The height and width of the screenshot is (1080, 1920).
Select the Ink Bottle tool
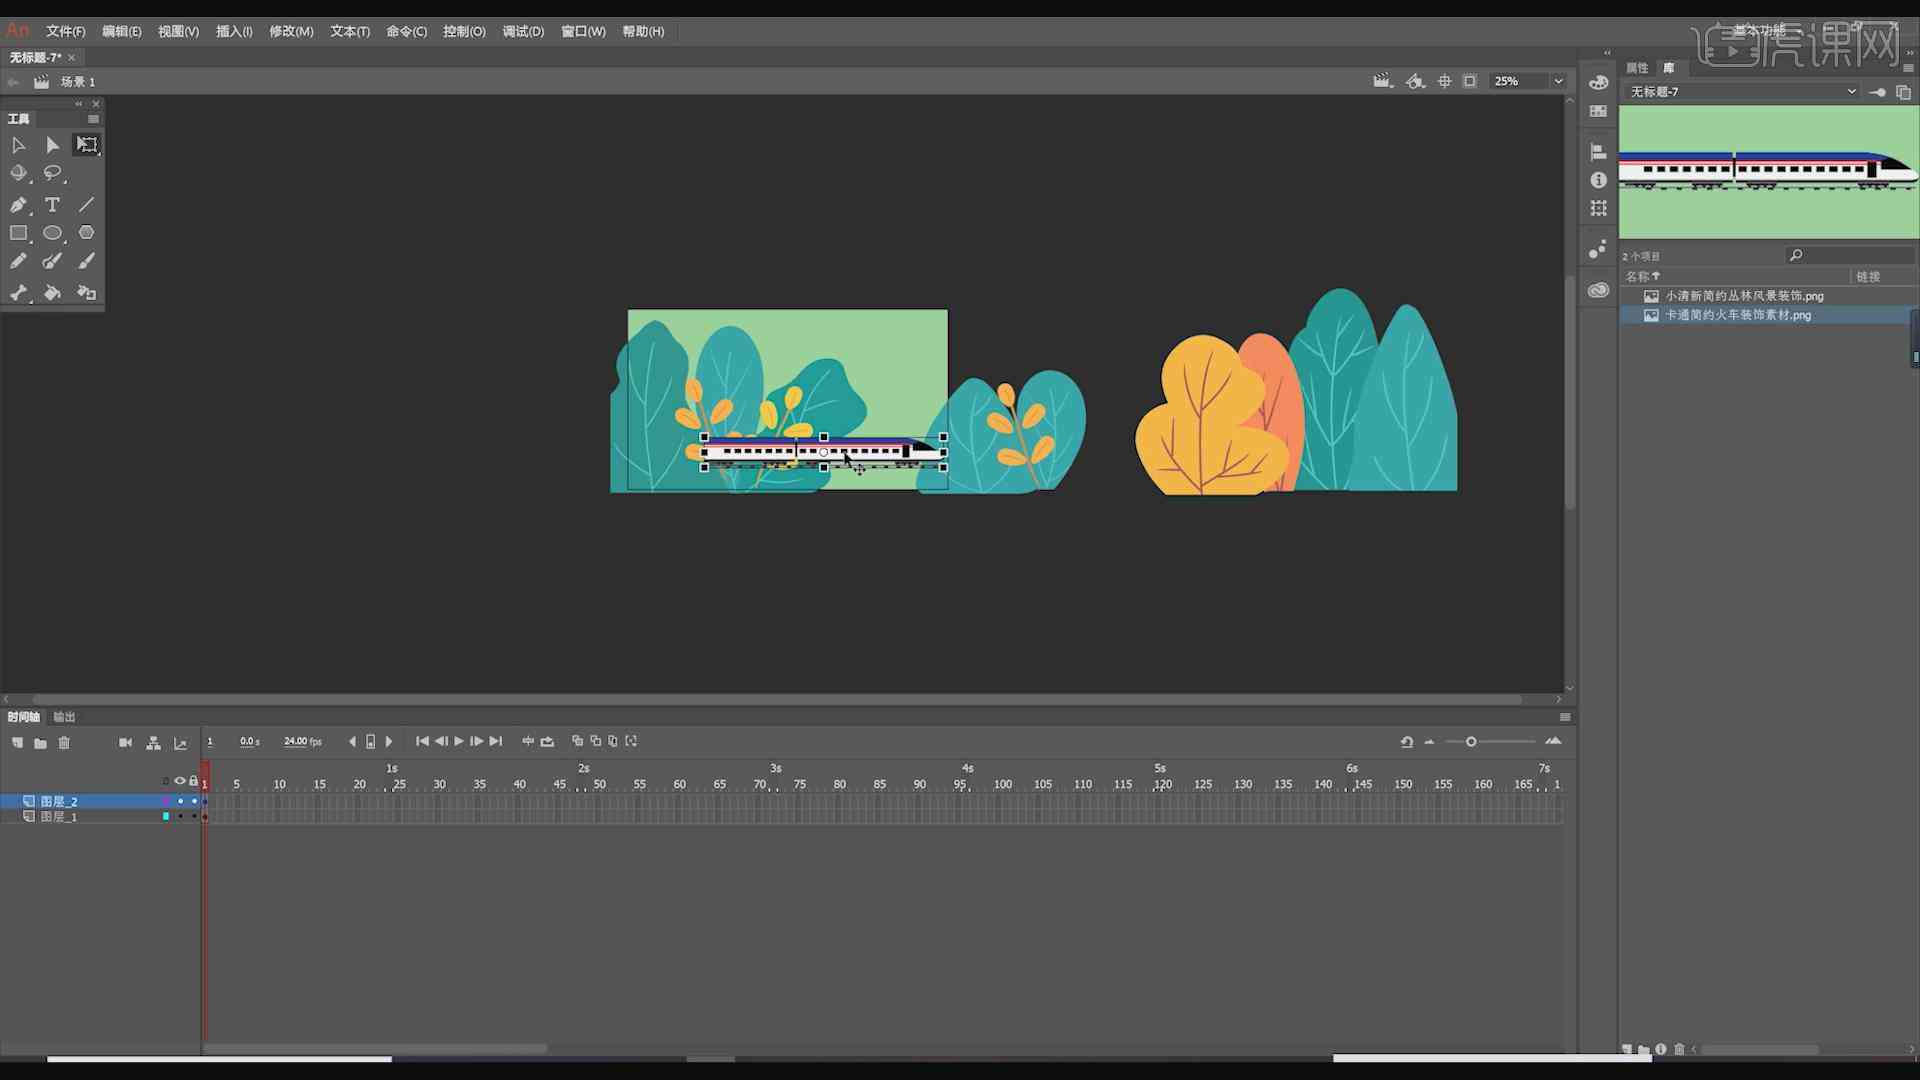(87, 293)
